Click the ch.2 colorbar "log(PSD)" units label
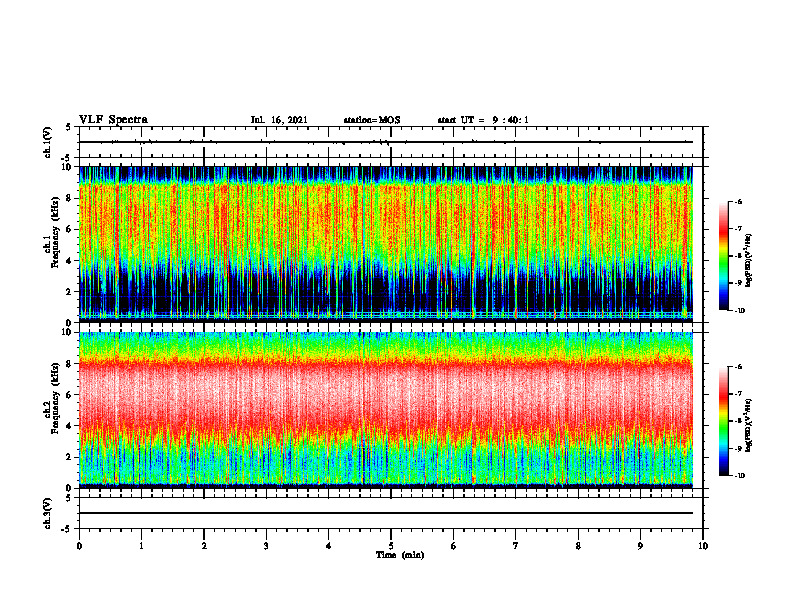Viewport: 792px width, 612px height. click(x=748, y=426)
